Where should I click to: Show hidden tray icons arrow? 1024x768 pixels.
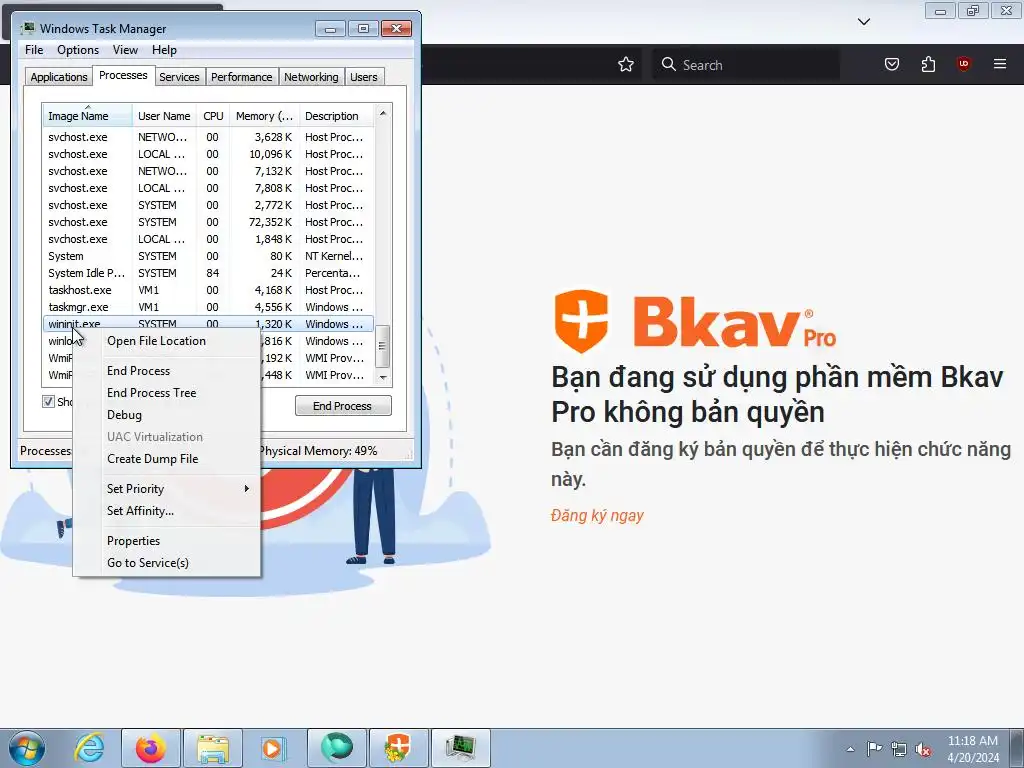tap(850, 749)
